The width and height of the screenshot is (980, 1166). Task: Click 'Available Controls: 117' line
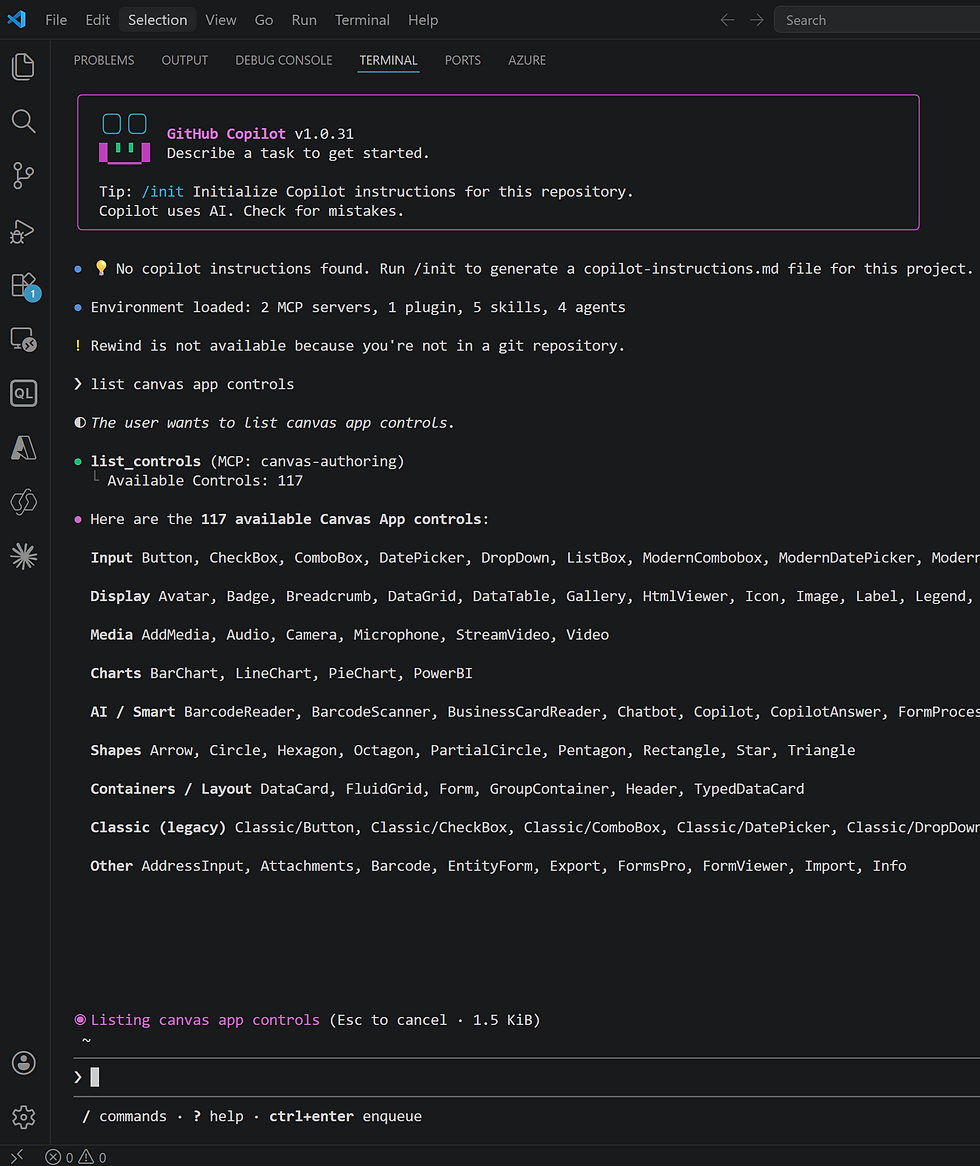pos(204,481)
